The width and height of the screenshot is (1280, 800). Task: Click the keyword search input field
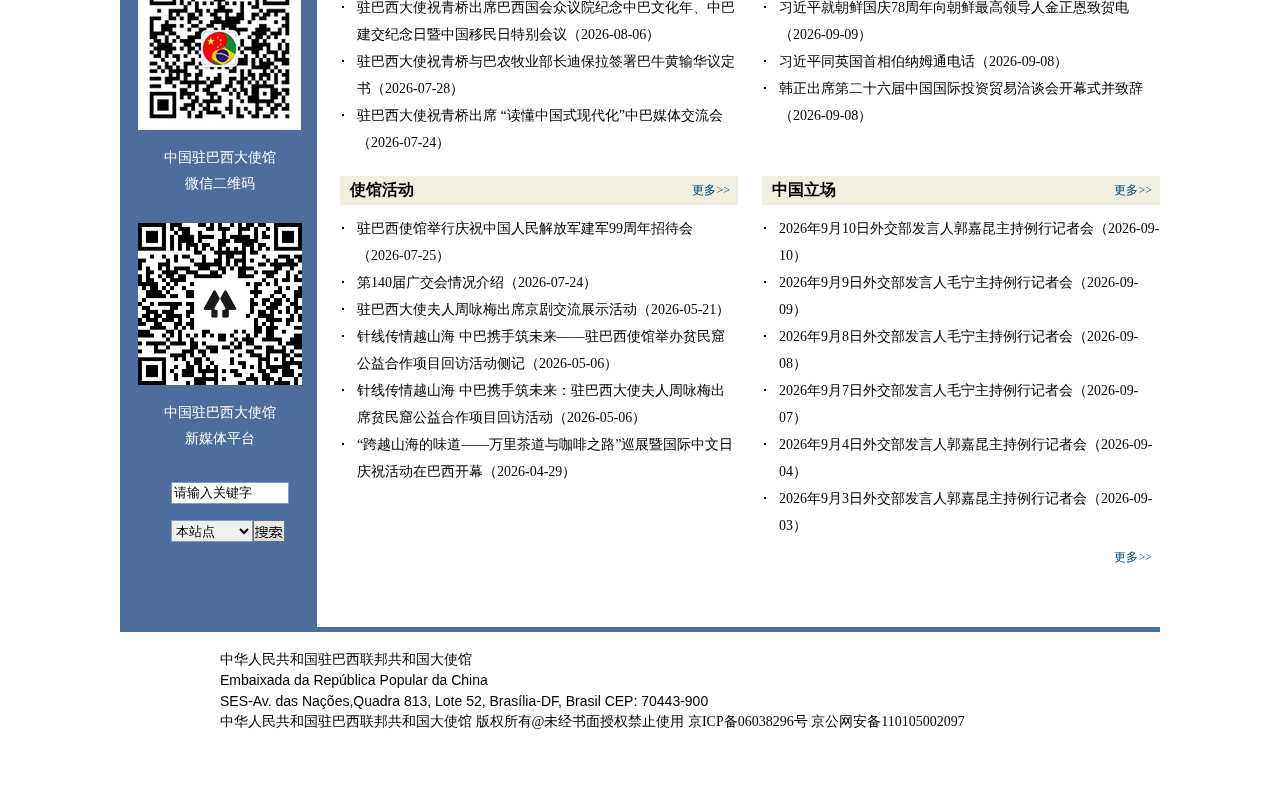[x=230, y=493]
